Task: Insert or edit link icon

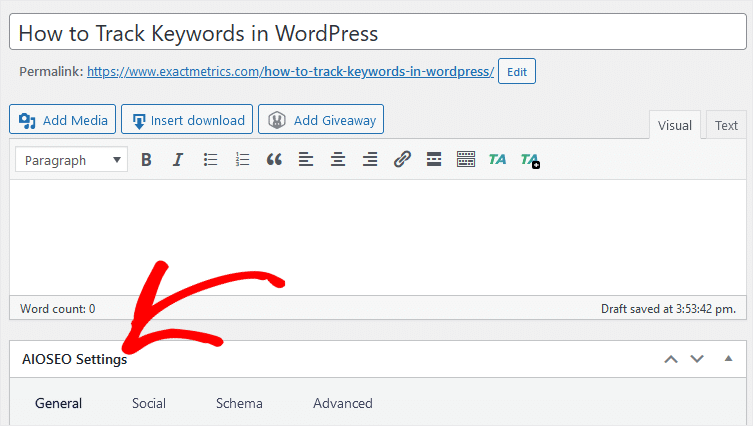Action: click(402, 159)
